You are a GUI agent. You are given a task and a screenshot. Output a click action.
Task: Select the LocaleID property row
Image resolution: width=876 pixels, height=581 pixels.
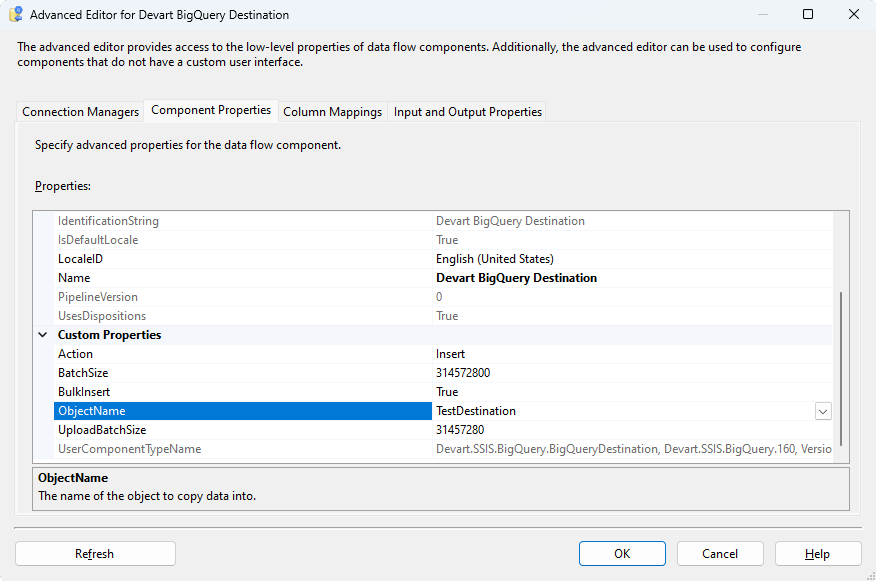click(x=80, y=259)
